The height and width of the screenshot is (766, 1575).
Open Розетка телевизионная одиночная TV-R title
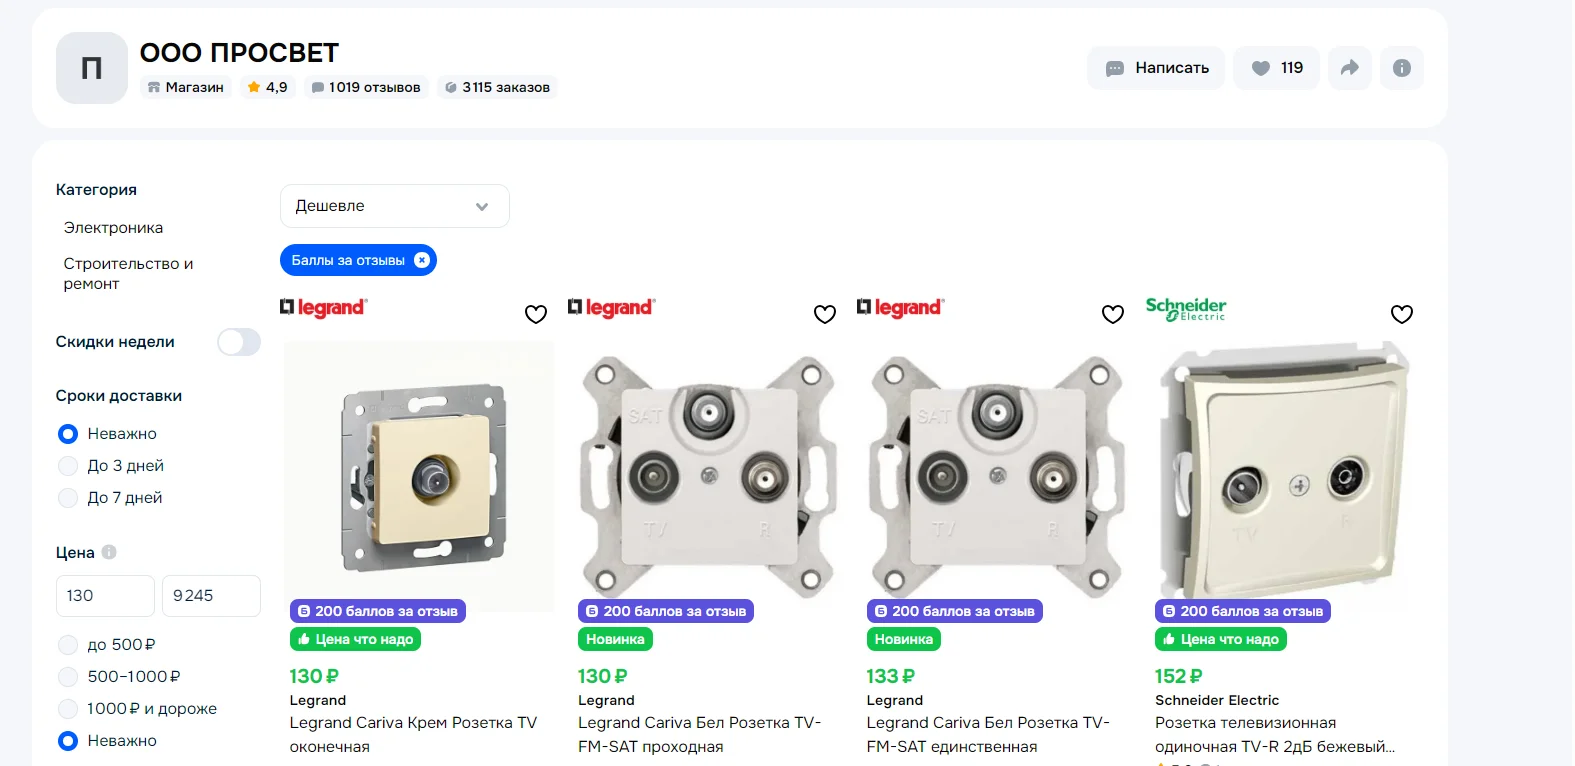(x=1275, y=735)
